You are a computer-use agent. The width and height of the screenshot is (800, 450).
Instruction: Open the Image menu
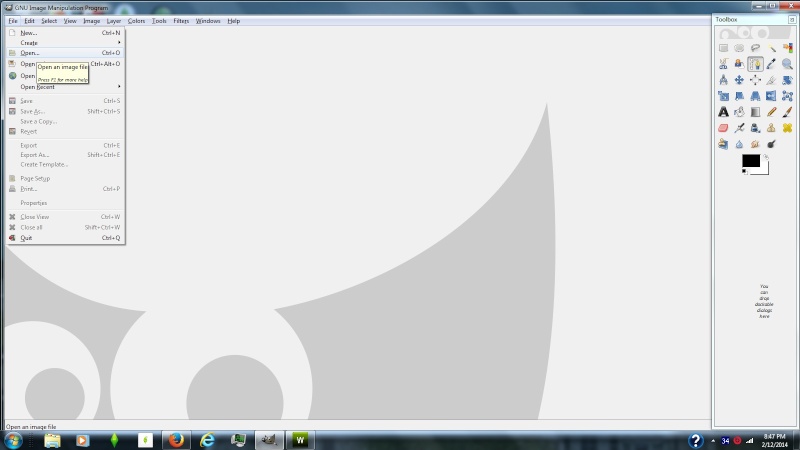pos(91,21)
